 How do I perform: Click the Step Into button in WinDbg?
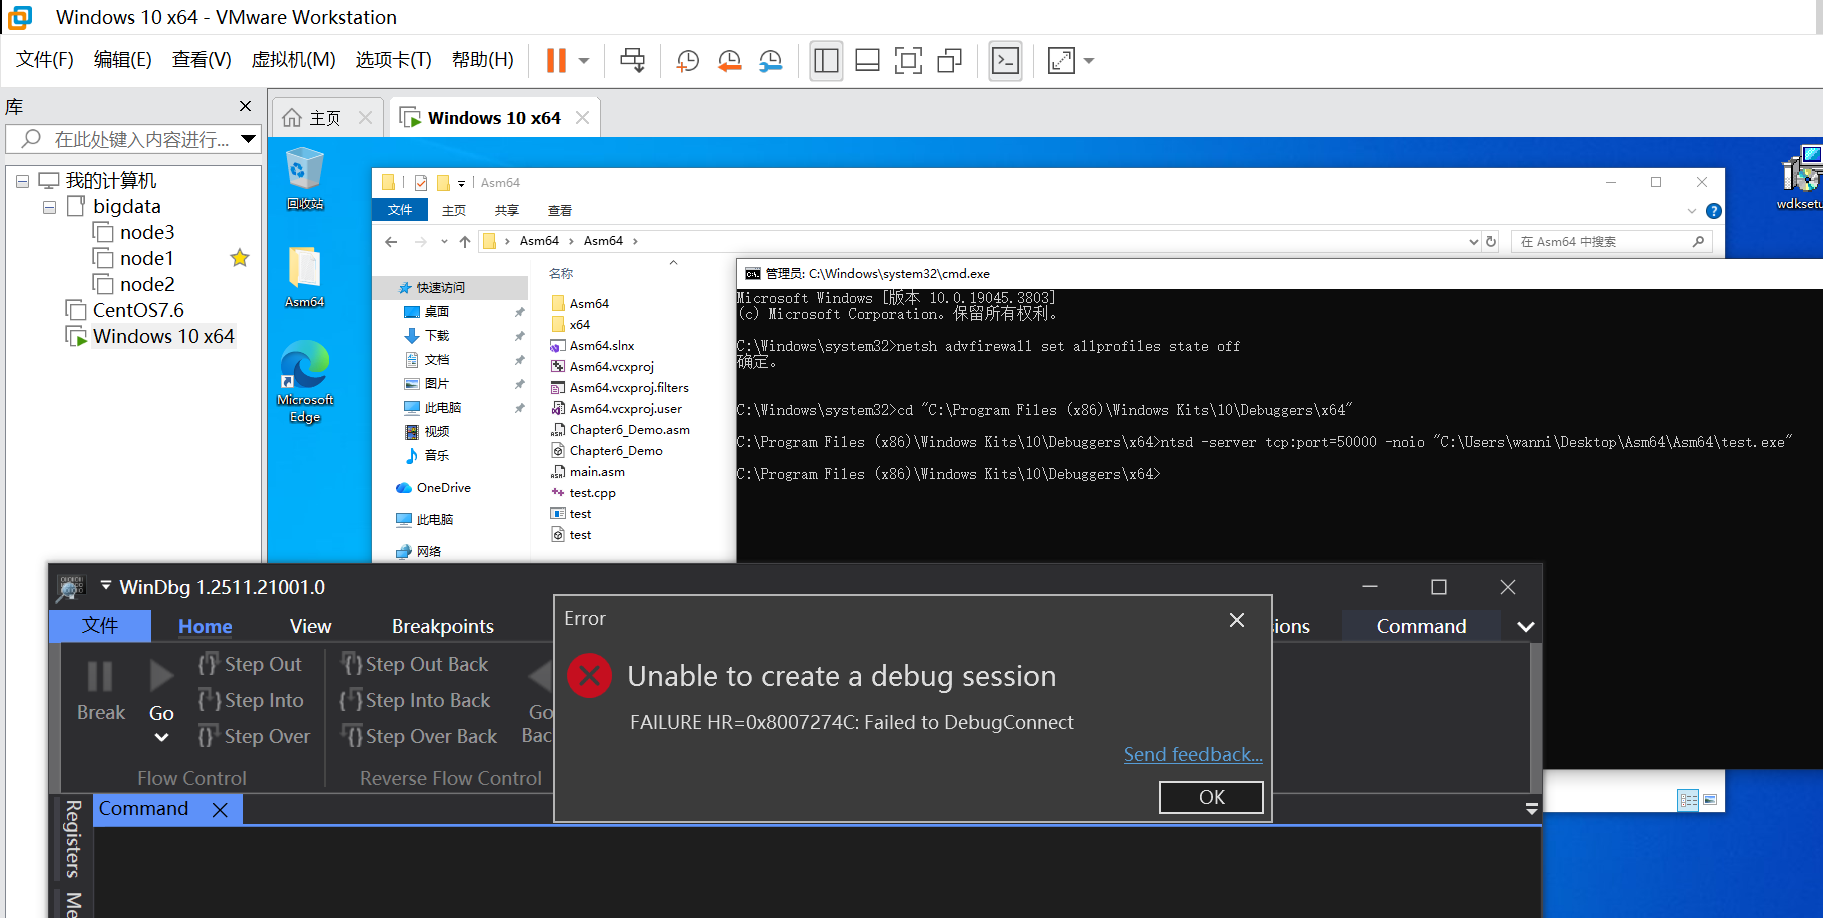coord(252,700)
